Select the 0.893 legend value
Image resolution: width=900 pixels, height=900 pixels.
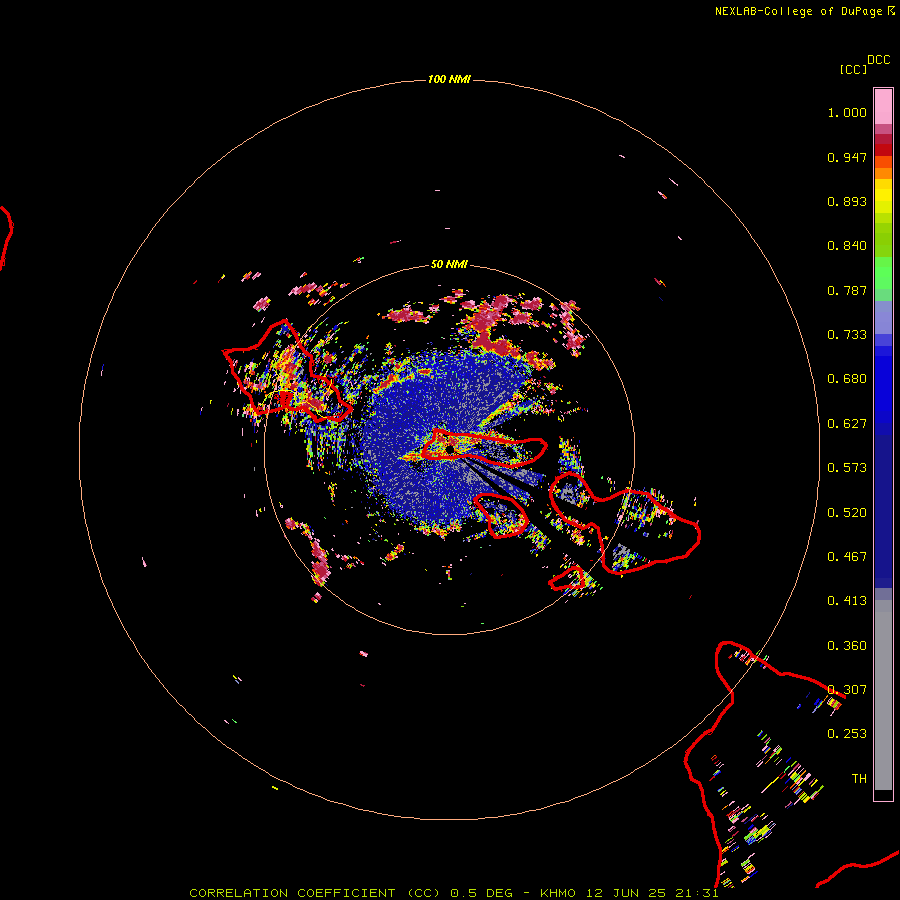(x=847, y=201)
